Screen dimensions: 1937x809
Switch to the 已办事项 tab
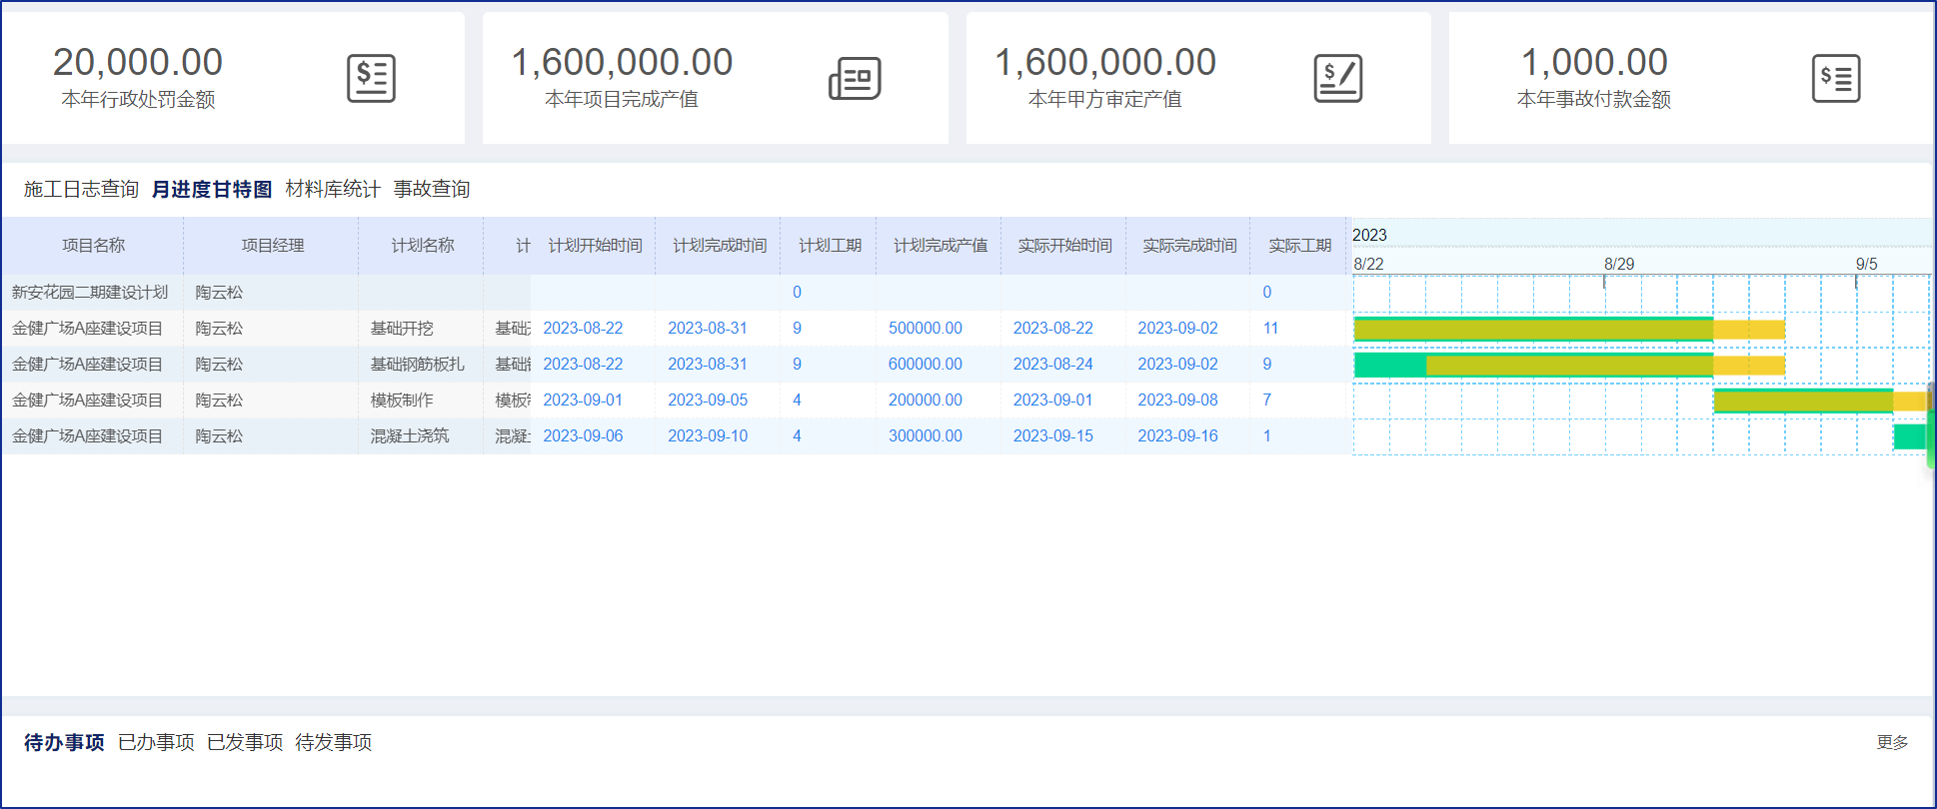point(156,742)
